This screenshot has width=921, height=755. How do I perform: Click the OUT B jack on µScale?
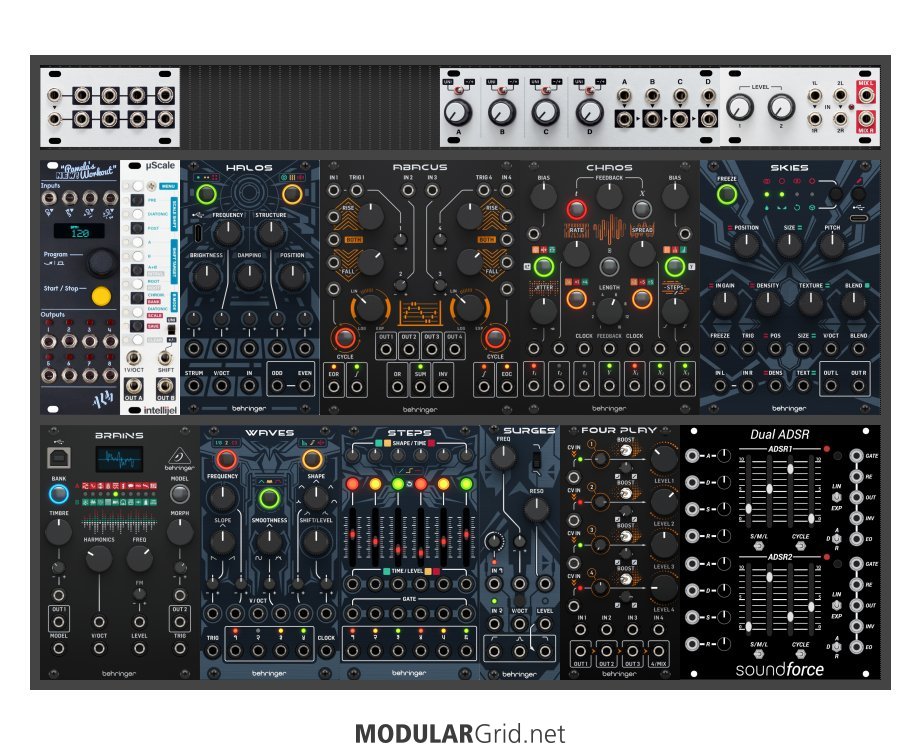tap(165, 387)
